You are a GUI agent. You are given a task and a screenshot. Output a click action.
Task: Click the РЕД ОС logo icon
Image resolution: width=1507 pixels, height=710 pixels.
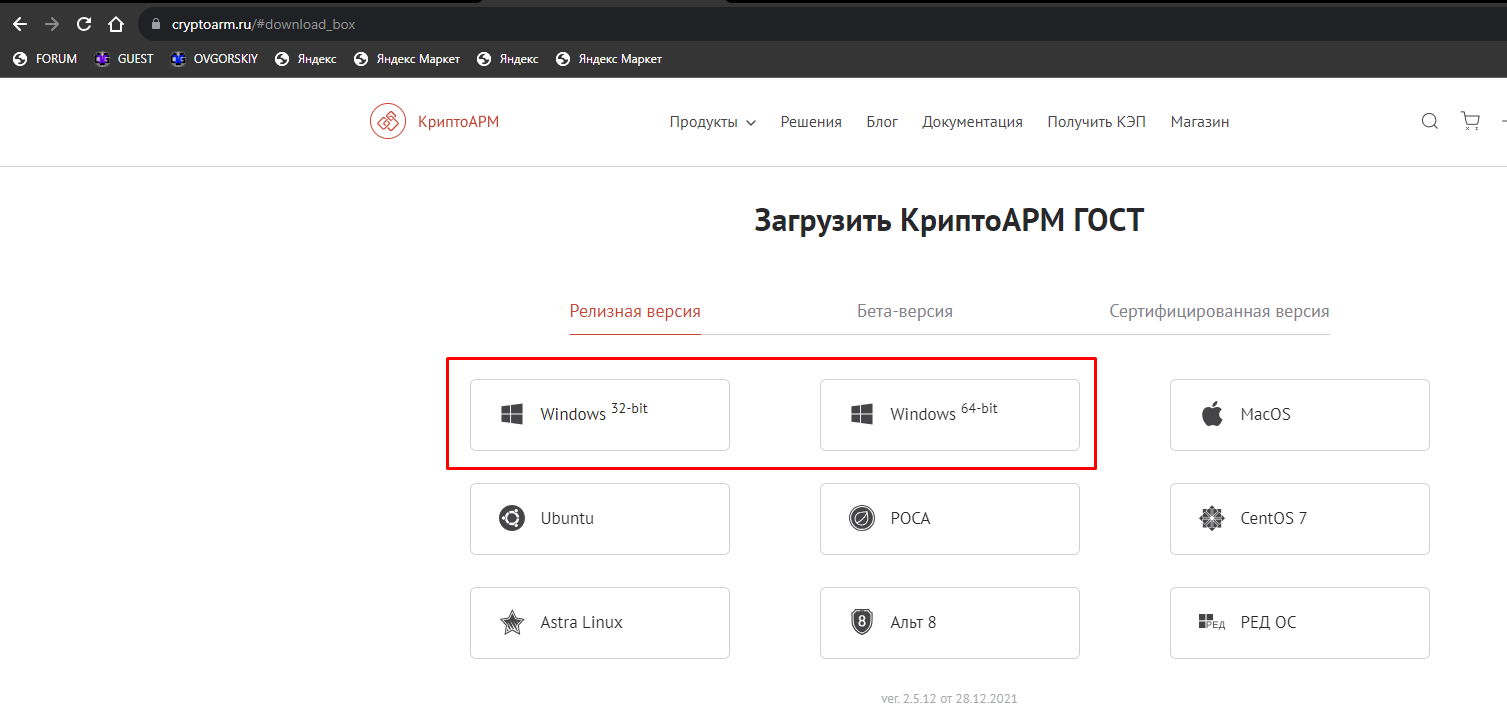click(x=1212, y=622)
